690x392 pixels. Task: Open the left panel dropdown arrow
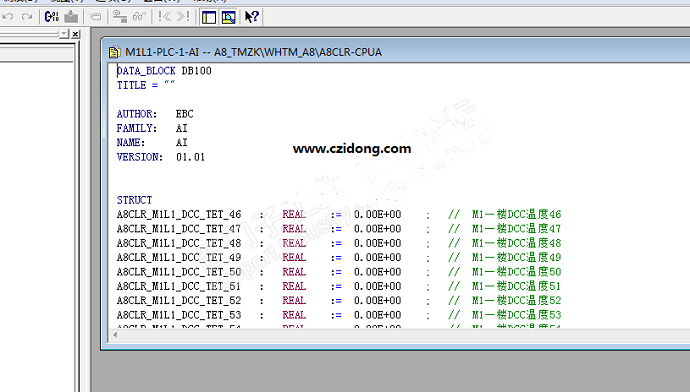click(x=64, y=33)
